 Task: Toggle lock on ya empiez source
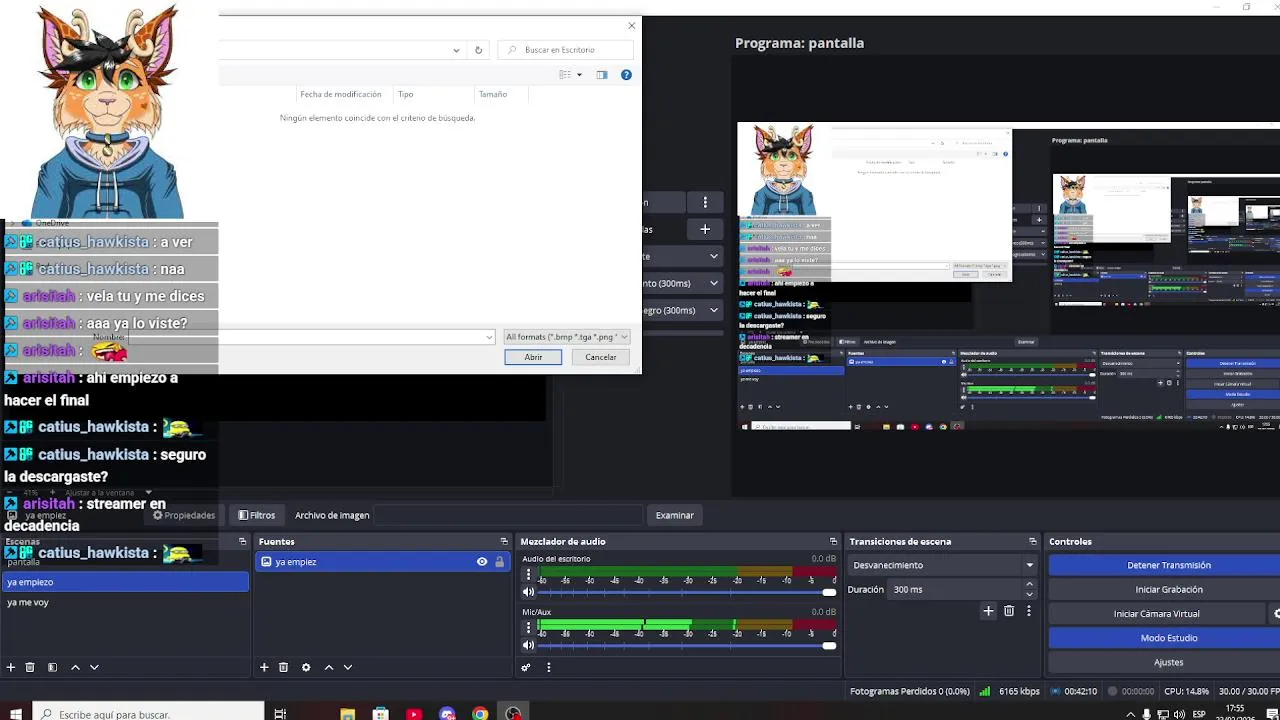click(x=499, y=562)
